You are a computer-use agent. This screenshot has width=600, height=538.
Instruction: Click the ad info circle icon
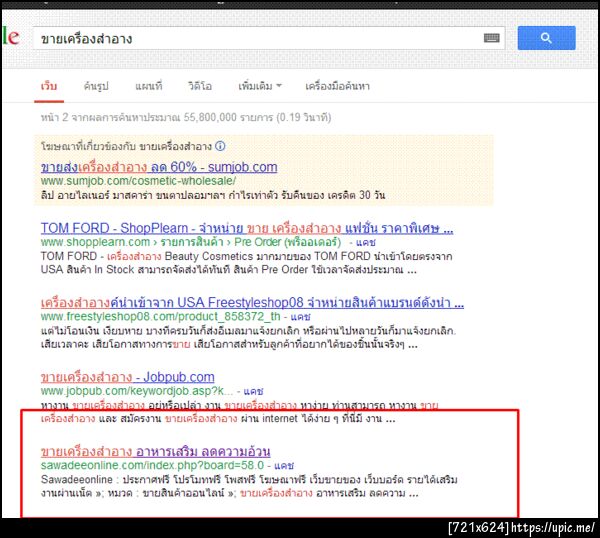click(220, 146)
